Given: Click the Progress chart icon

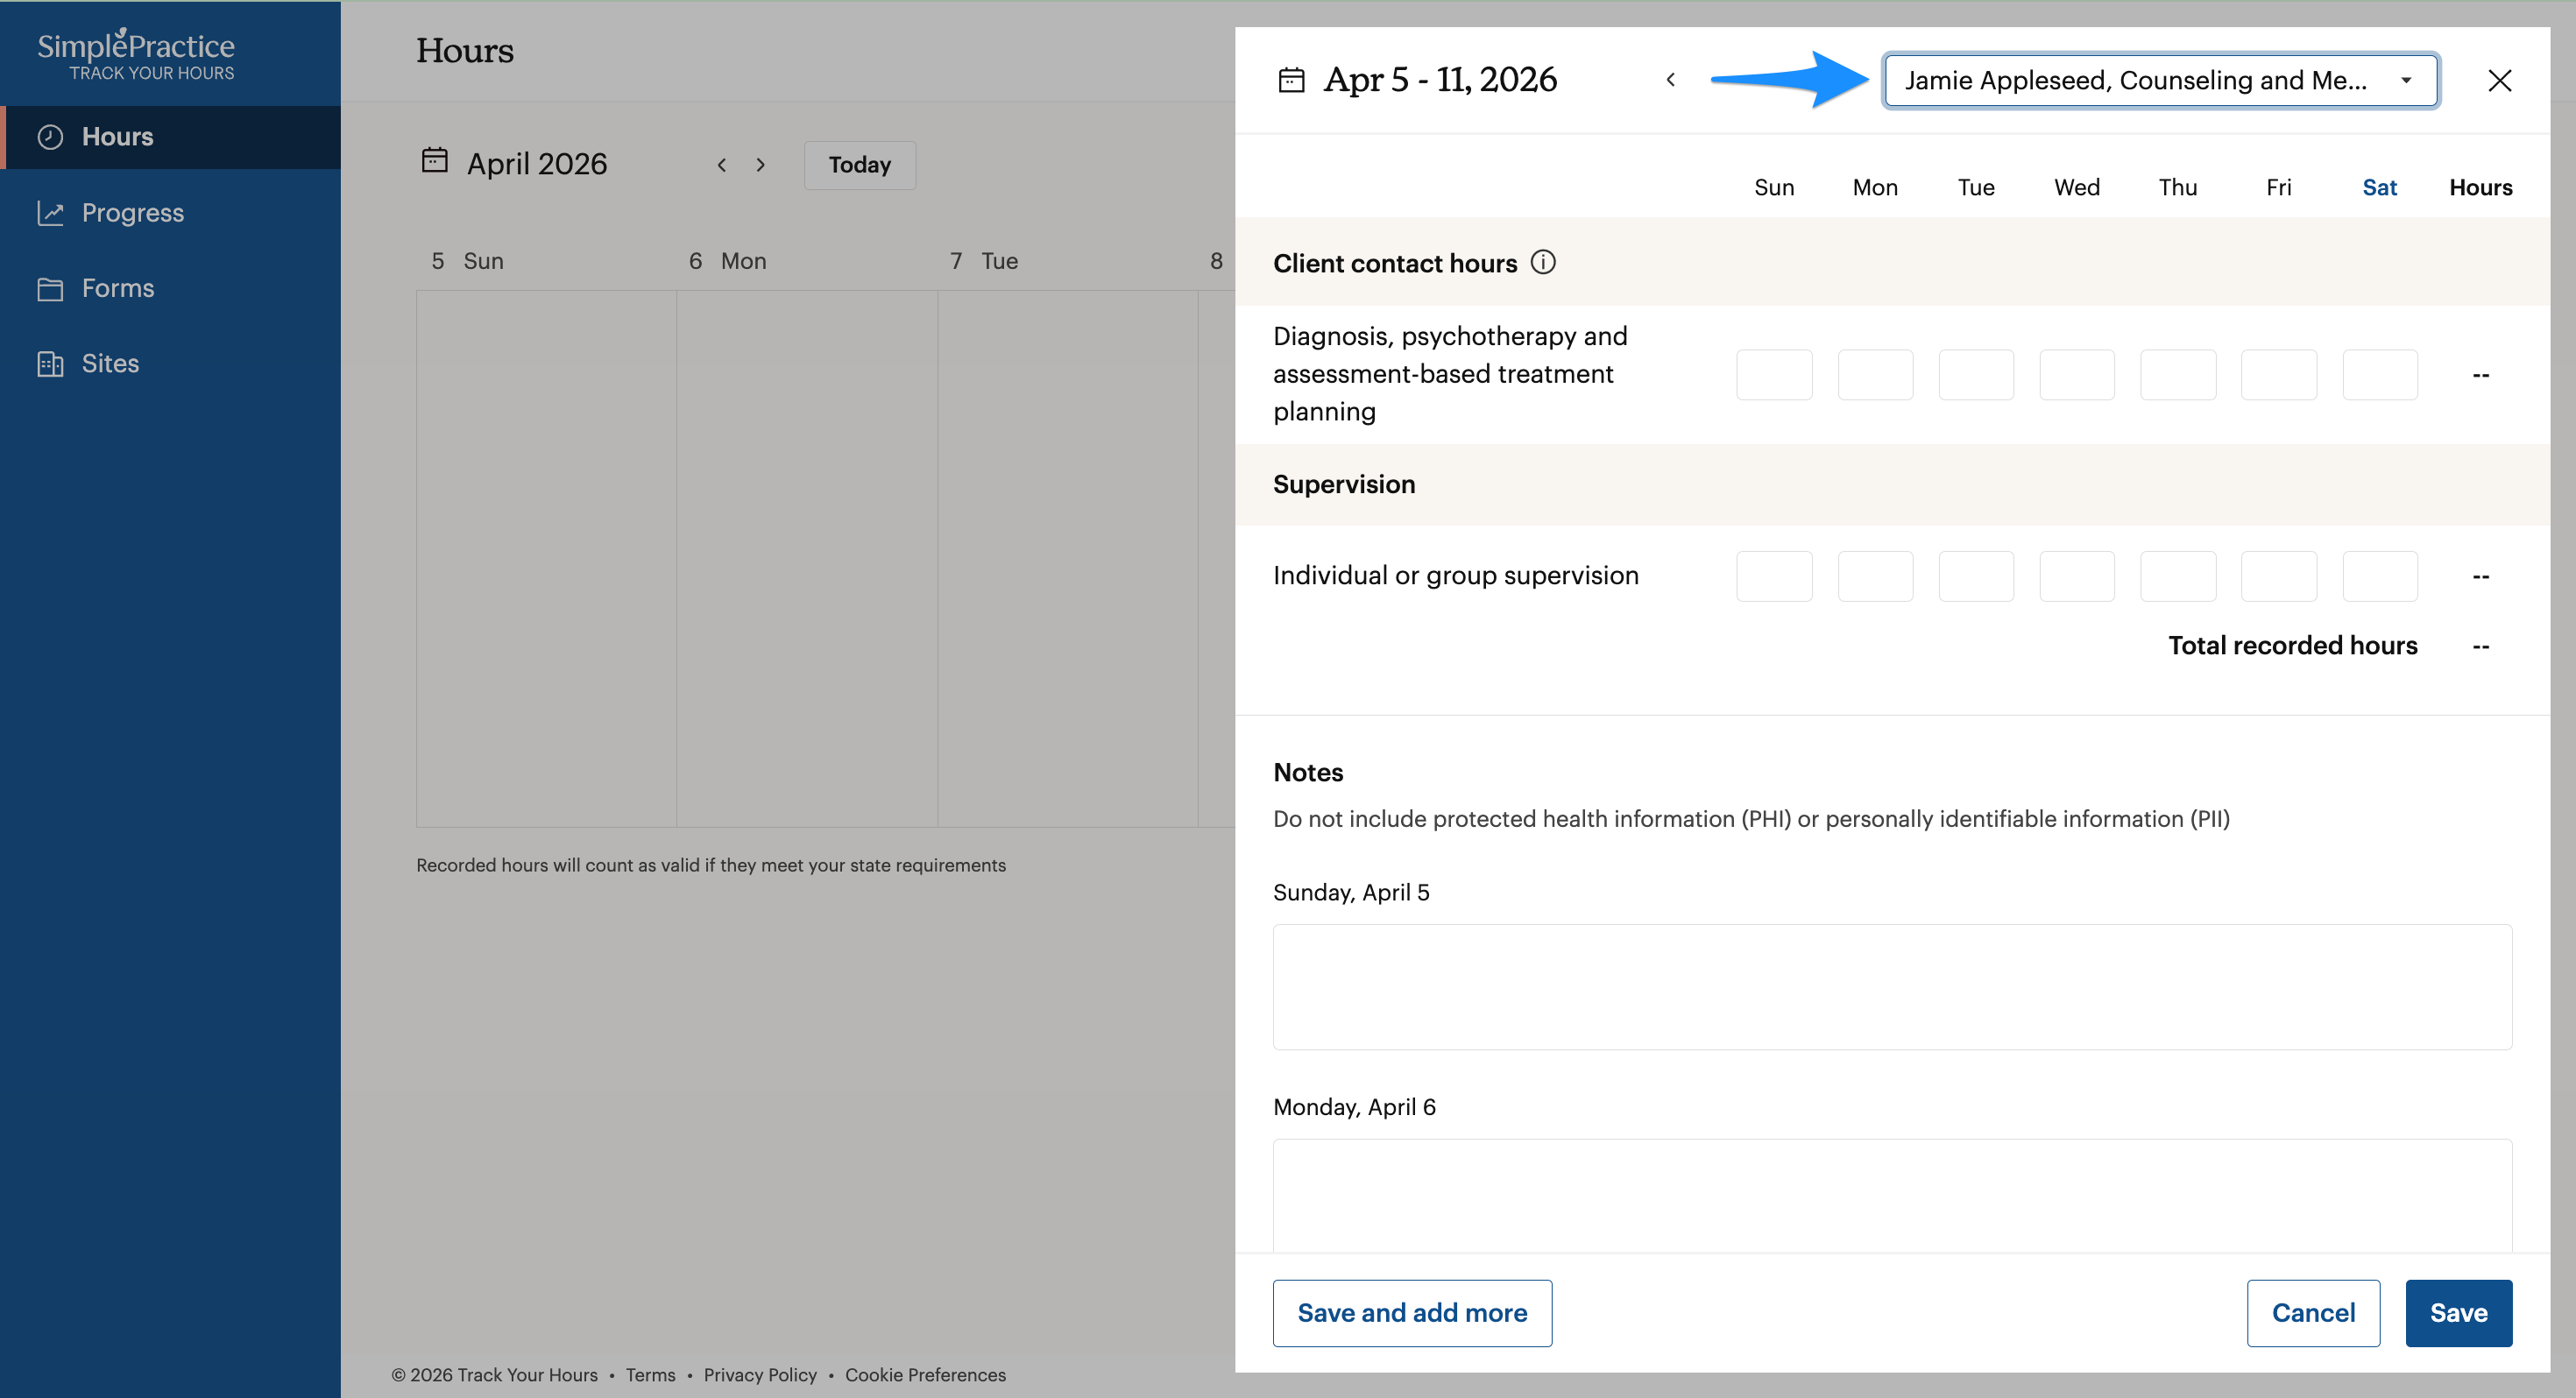Looking at the screenshot, I should click(x=50, y=213).
